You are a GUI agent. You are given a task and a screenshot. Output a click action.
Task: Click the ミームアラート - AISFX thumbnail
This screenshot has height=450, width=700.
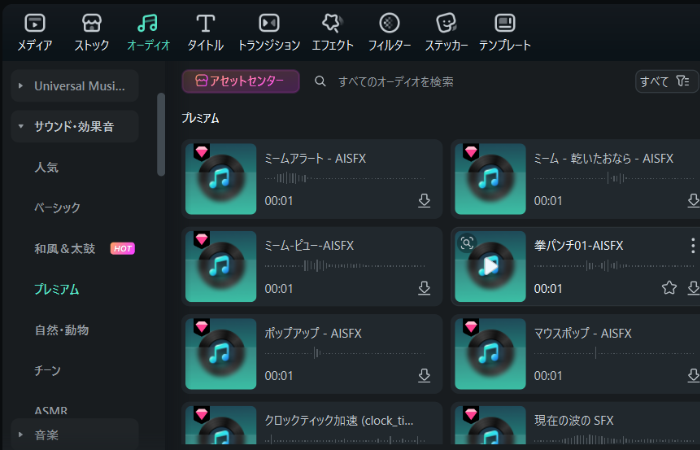[221, 179]
